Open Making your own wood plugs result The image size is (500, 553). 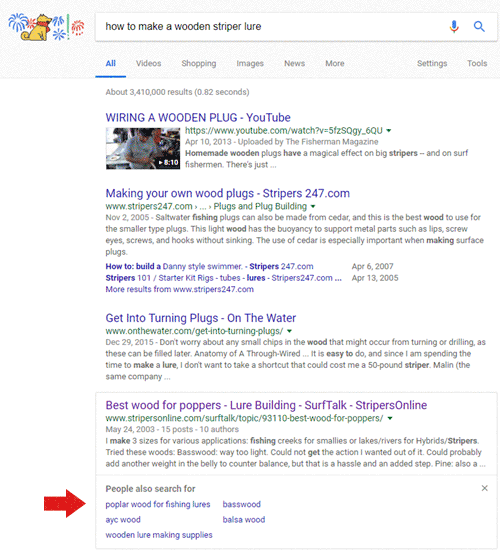(228, 193)
